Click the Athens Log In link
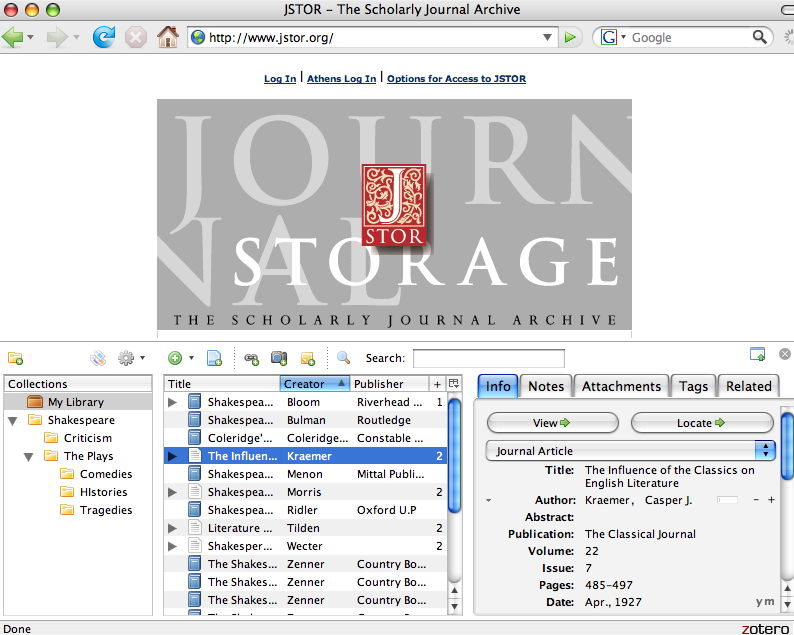Image resolution: width=794 pixels, height=635 pixels. (341, 78)
